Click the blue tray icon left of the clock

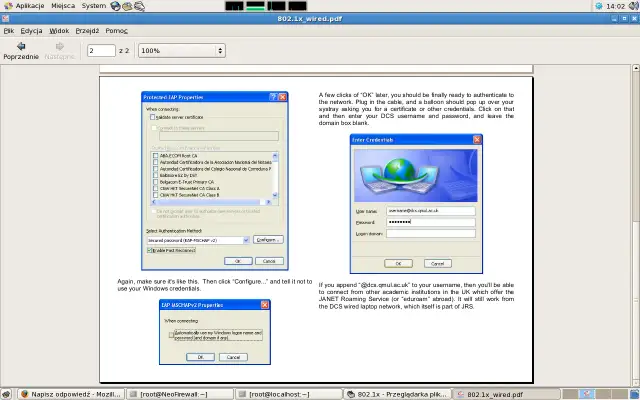pyautogui.click(x=599, y=6)
